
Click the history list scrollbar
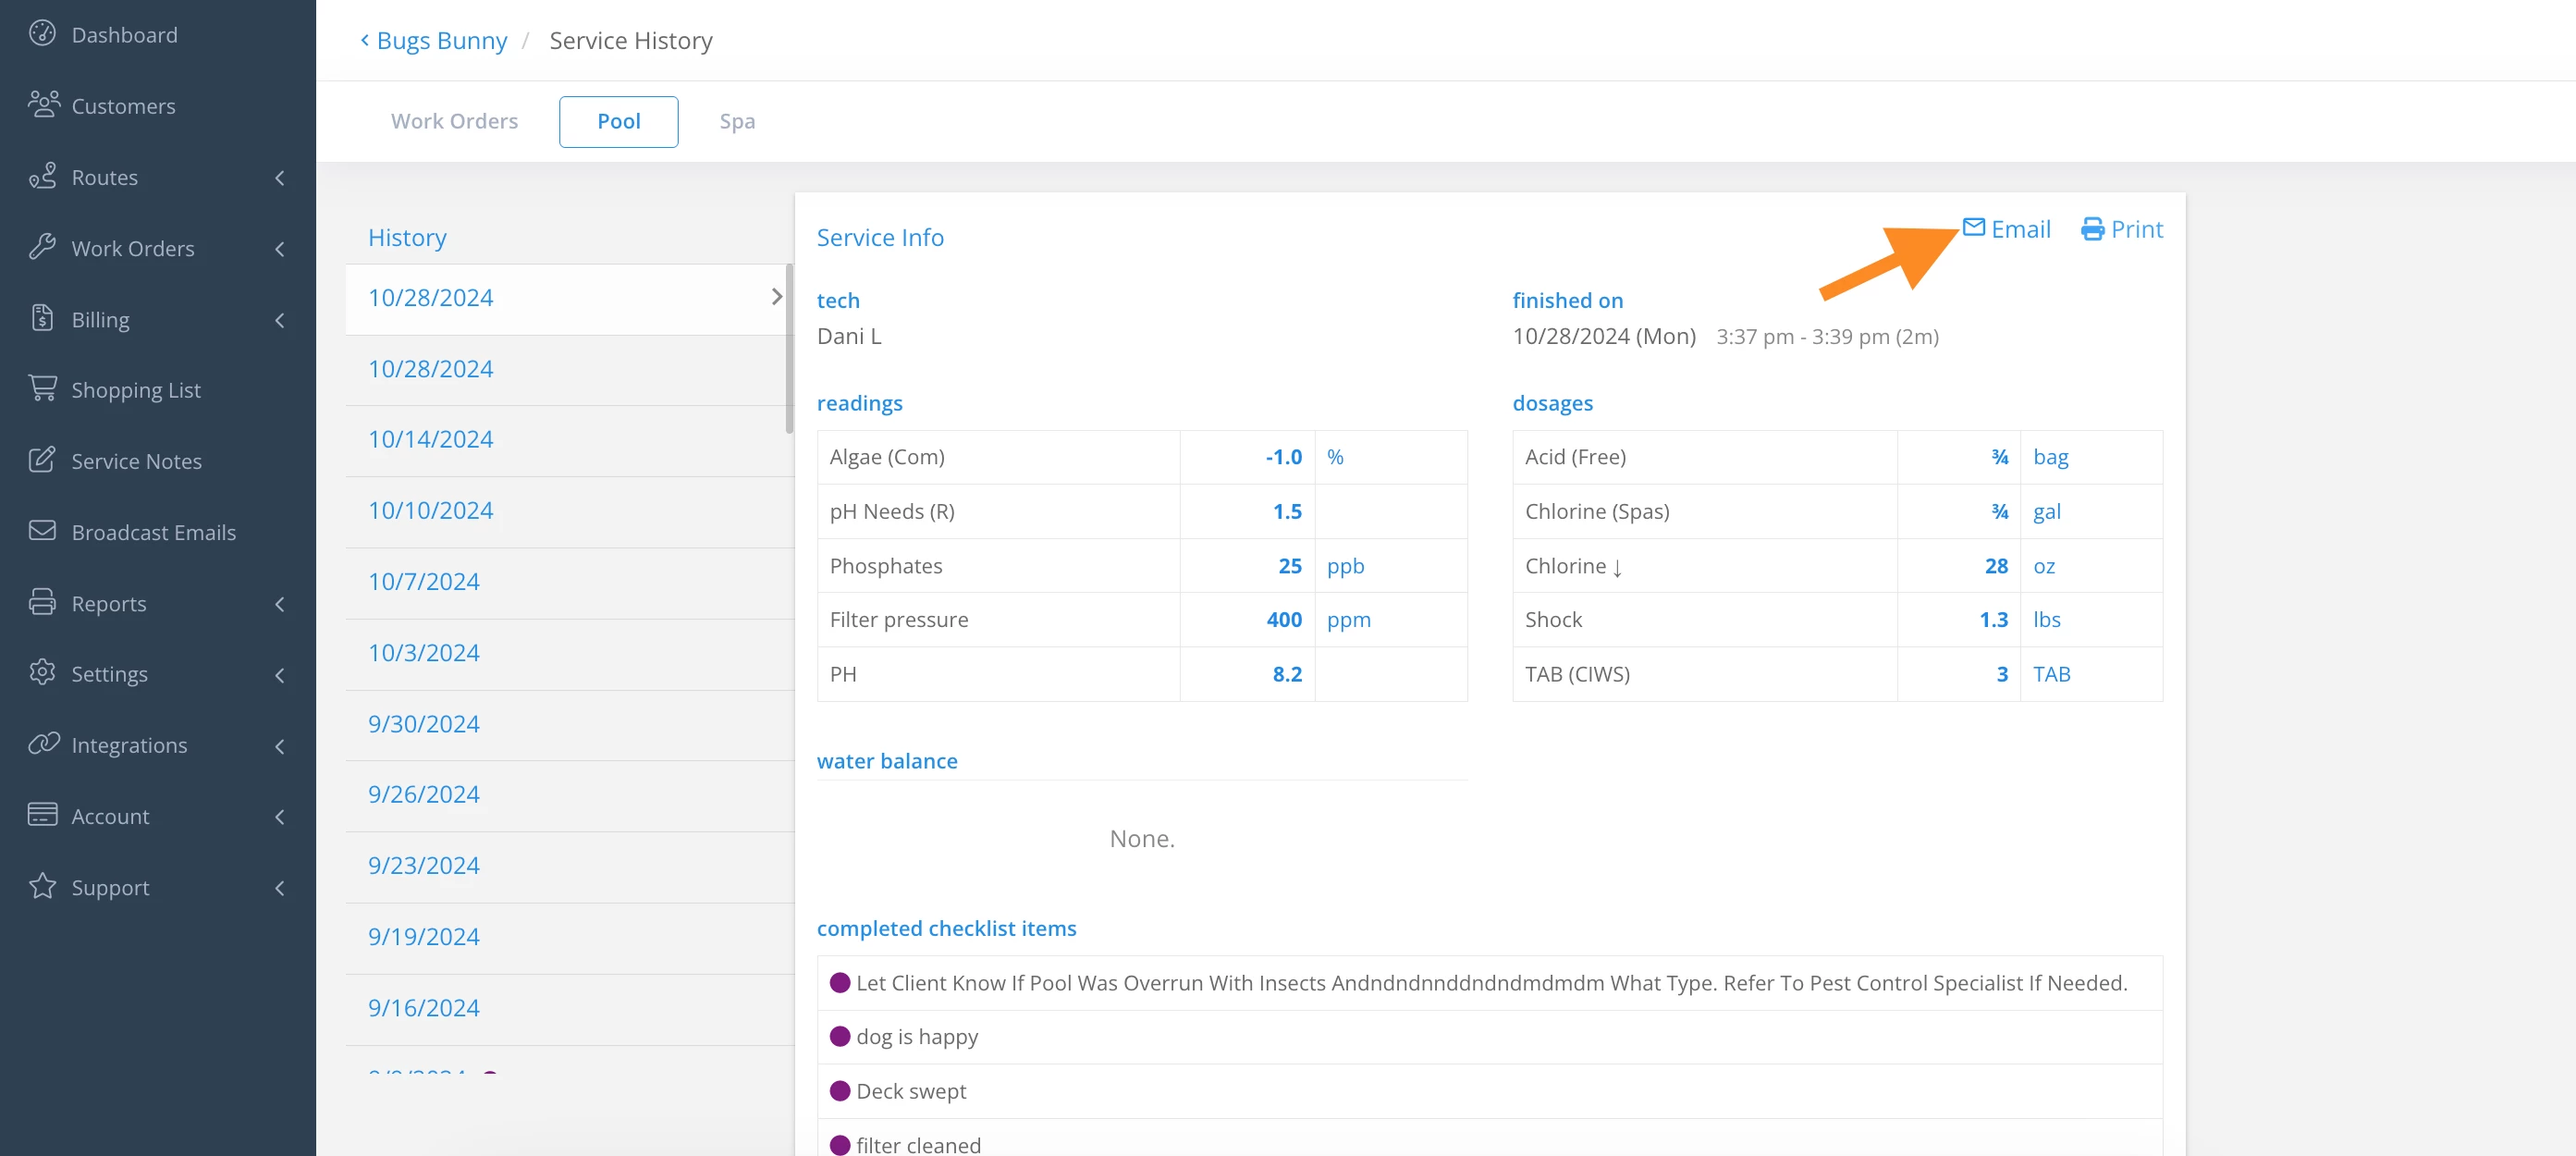(x=789, y=349)
